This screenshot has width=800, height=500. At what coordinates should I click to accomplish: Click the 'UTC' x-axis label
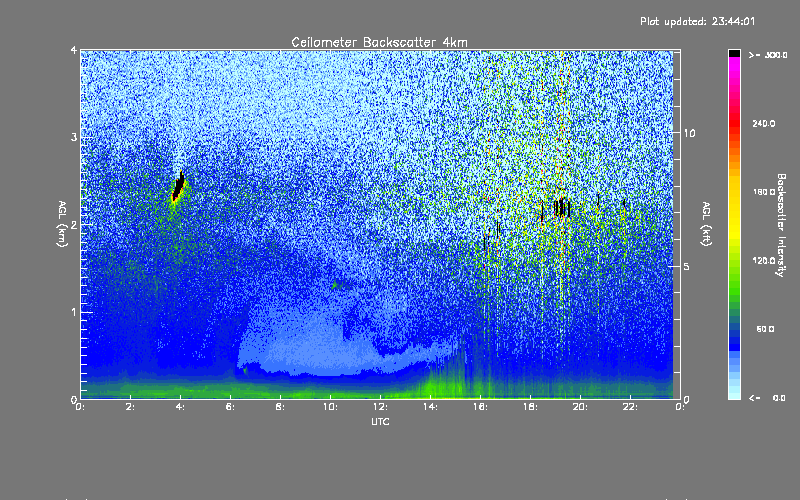click(380, 421)
